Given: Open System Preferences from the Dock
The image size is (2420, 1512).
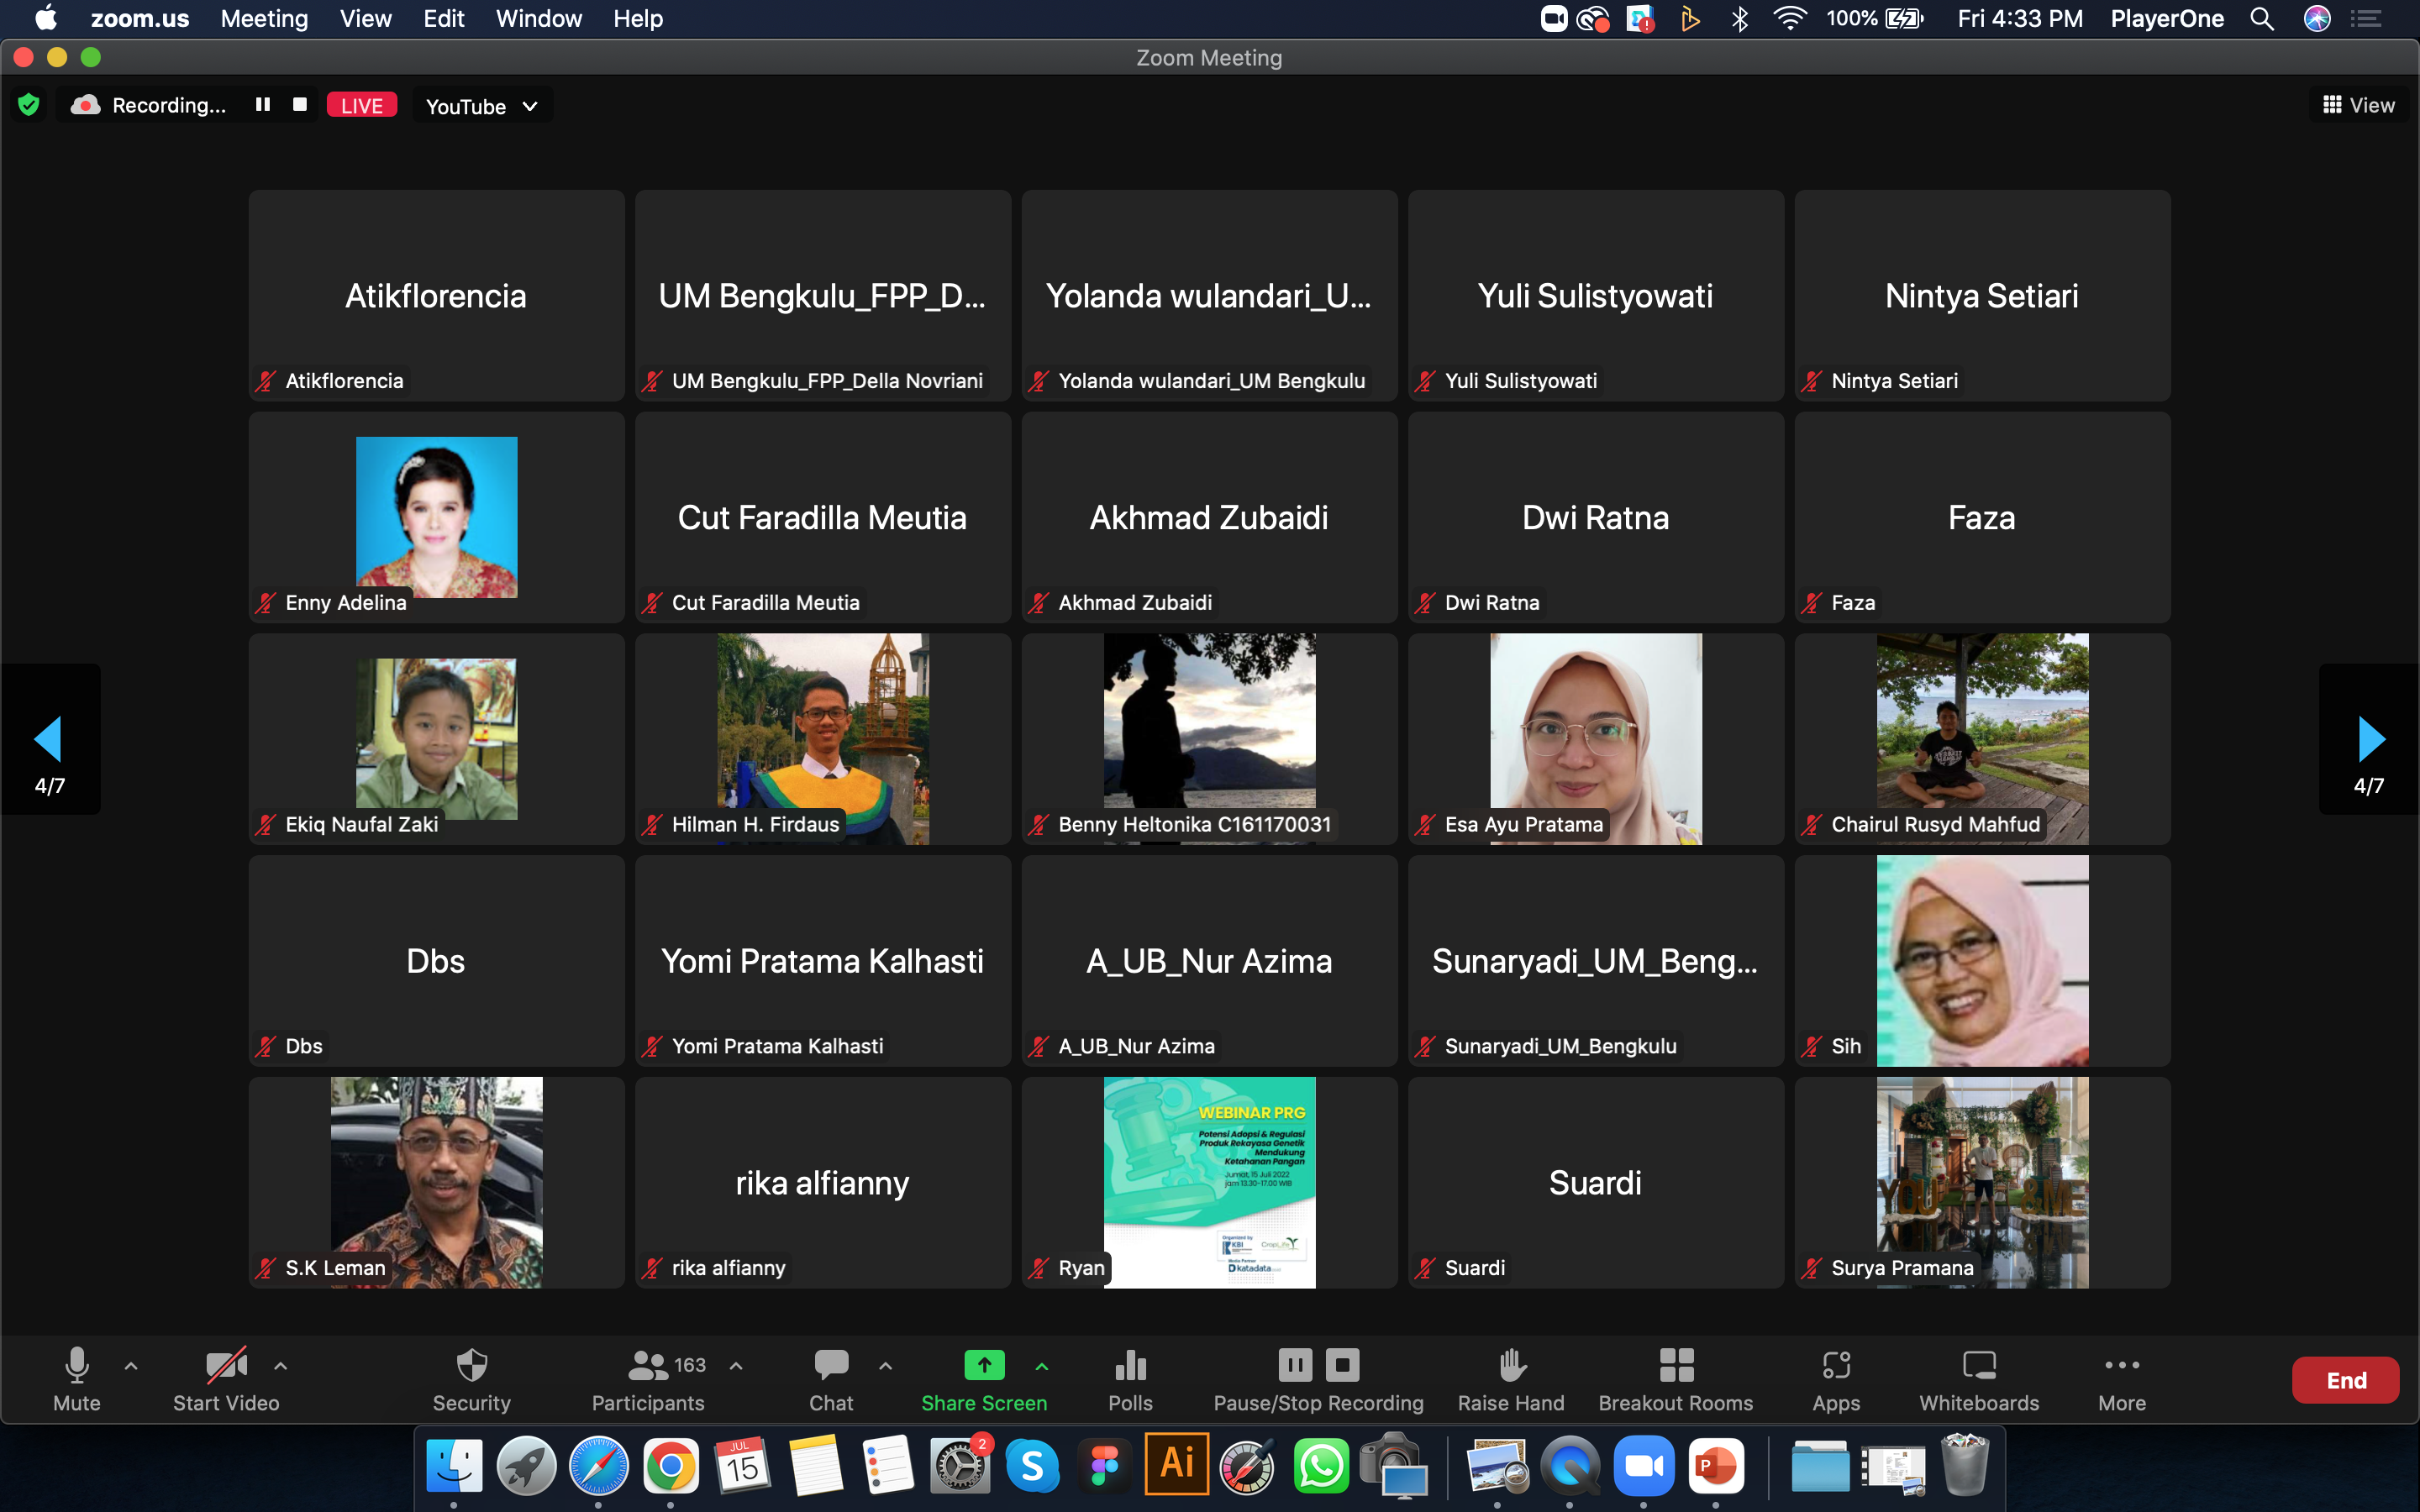Looking at the screenshot, I should [x=960, y=1466].
